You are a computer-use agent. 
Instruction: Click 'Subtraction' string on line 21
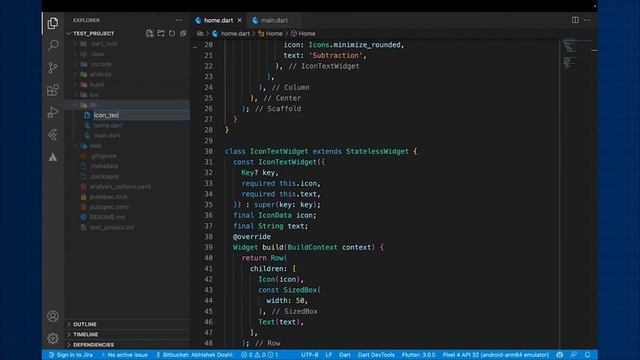pyautogui.click(x=336, y=56)
